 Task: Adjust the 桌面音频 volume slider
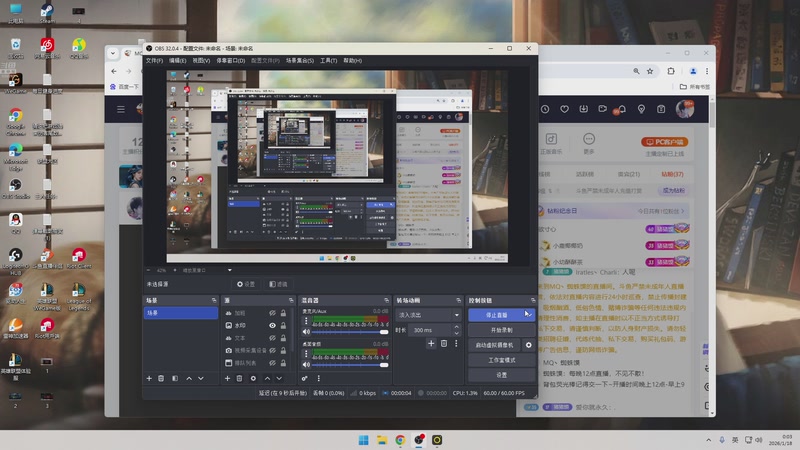pyautogui.click(x=350, y=365)
